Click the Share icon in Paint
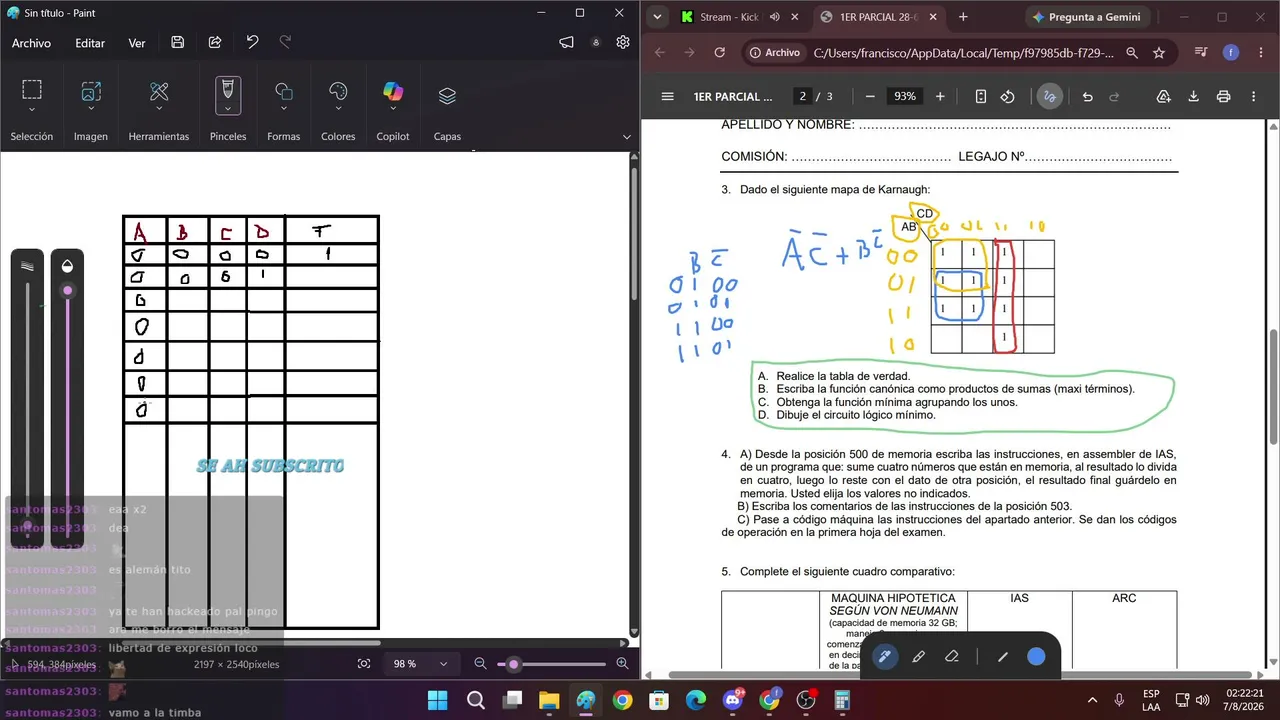 tap(215, 42)
